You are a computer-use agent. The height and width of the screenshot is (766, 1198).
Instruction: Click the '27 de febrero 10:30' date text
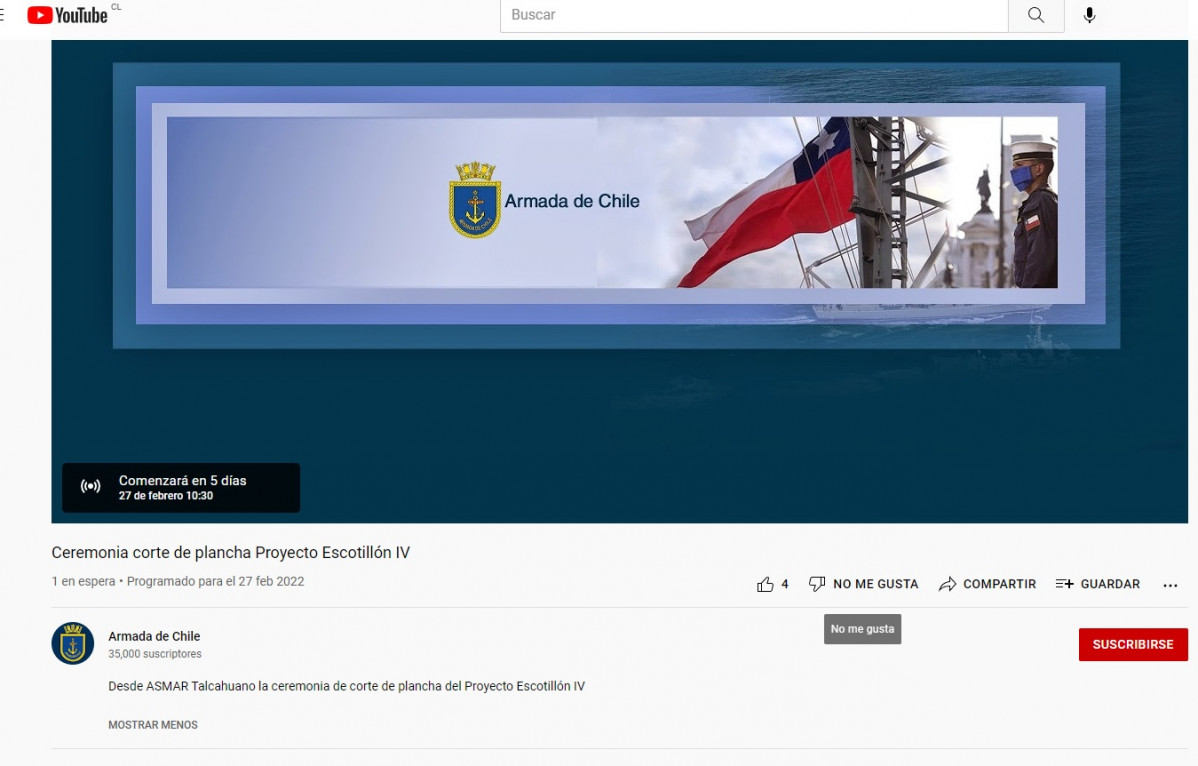[166, 496]
